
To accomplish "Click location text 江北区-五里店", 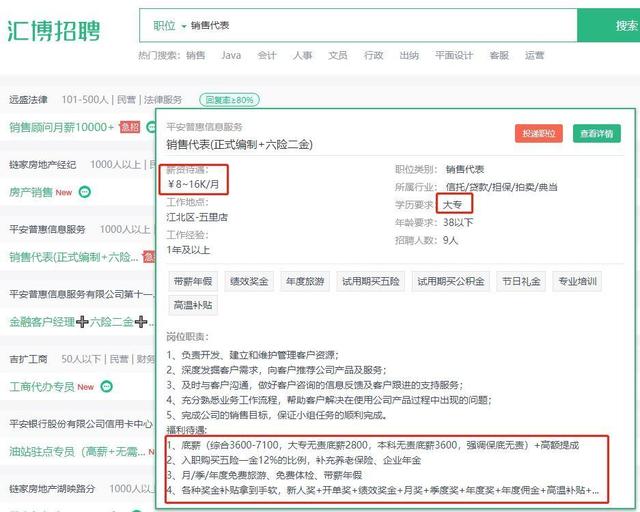I will click(197, 217).
